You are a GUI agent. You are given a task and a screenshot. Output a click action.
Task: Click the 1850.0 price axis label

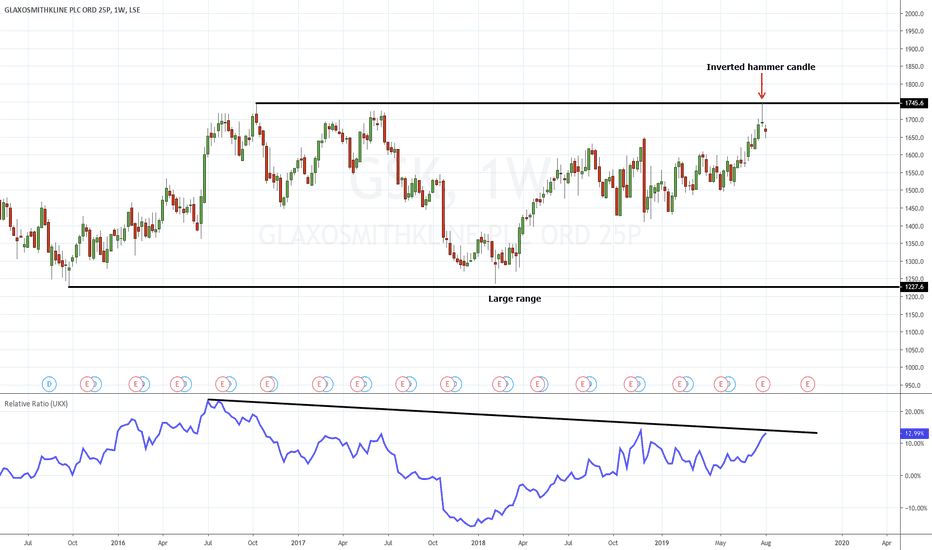coord(914,67)
